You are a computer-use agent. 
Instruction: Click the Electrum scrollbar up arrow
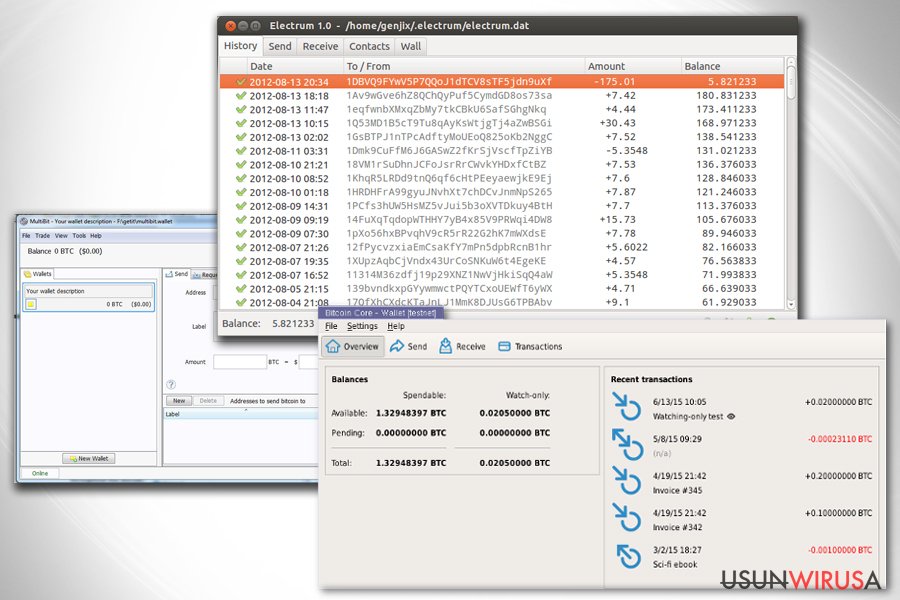point(791,61)
